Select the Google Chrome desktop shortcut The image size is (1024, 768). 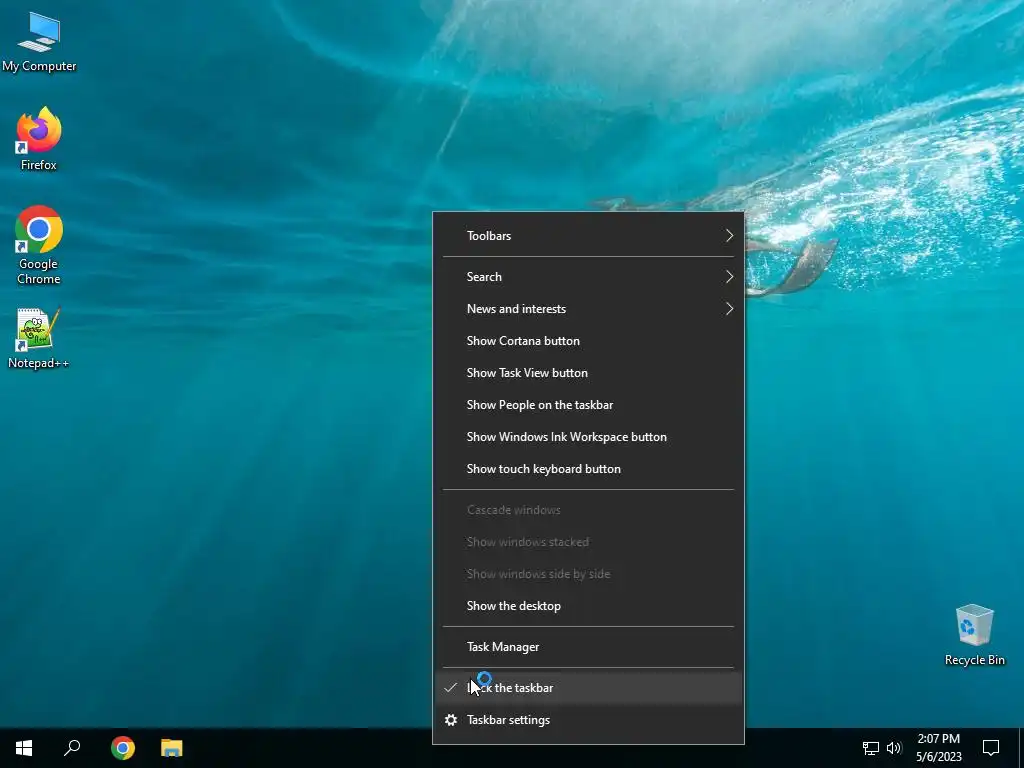(x=39, y=245)
